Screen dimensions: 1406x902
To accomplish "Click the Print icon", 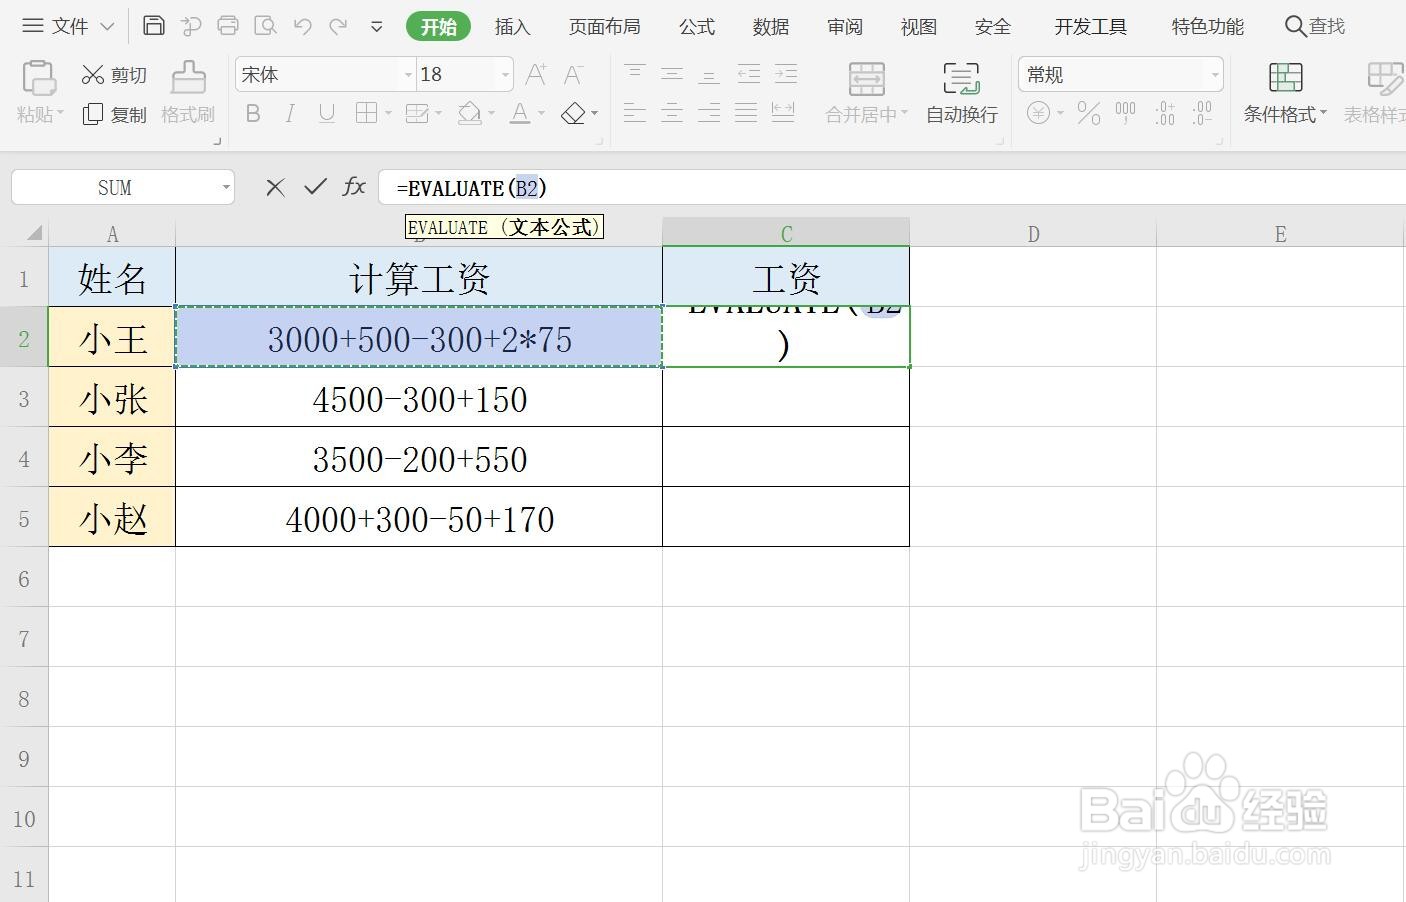I will pyautogui.click(x=227, y=26).
